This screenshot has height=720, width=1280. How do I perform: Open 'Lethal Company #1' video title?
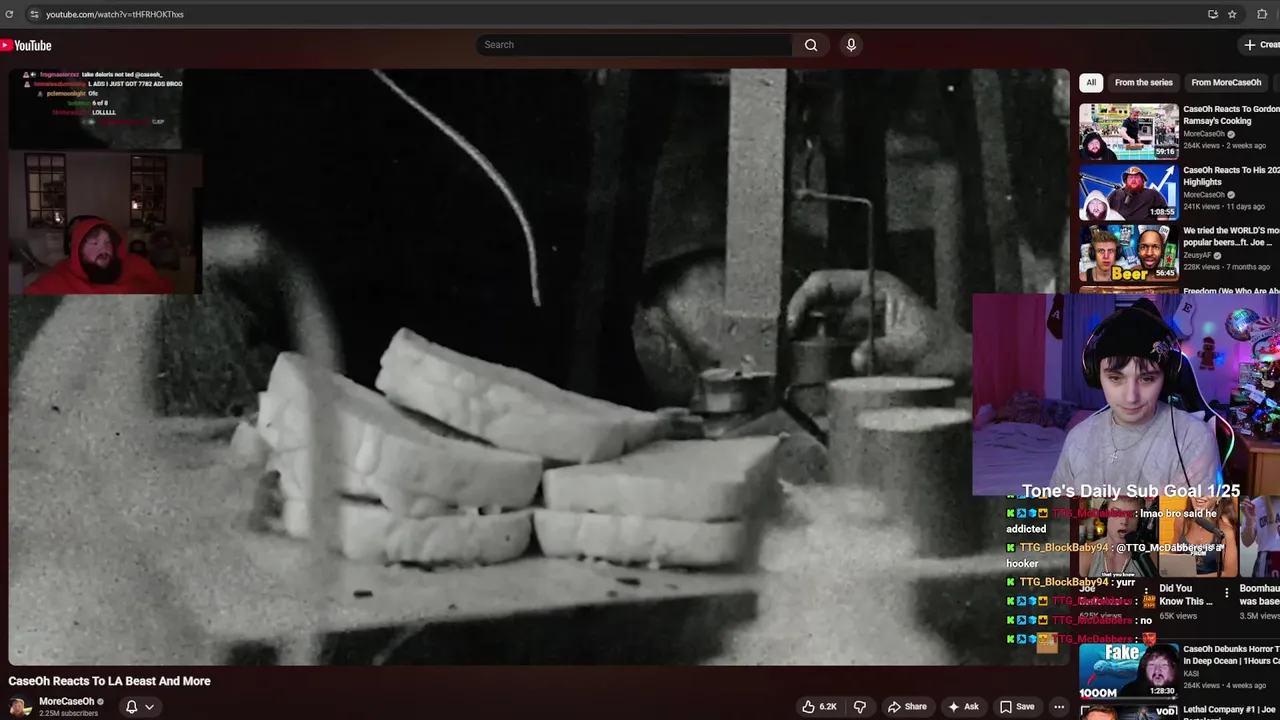point(1231,710)
